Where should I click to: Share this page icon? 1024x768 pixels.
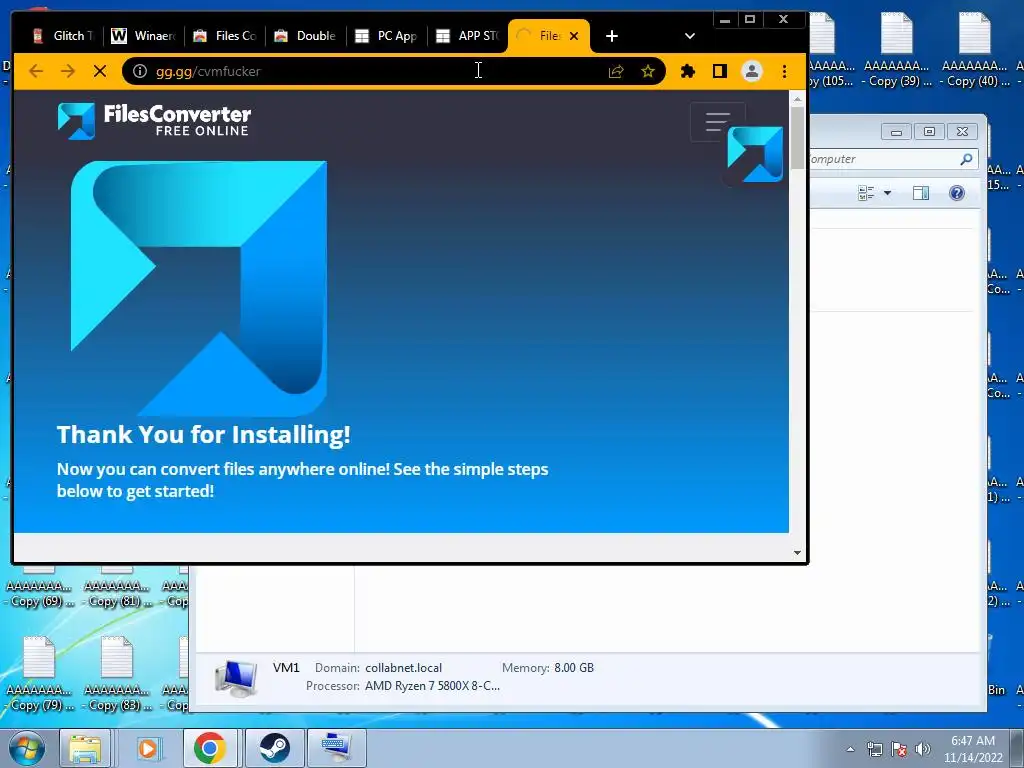click(x=616, y=71)
